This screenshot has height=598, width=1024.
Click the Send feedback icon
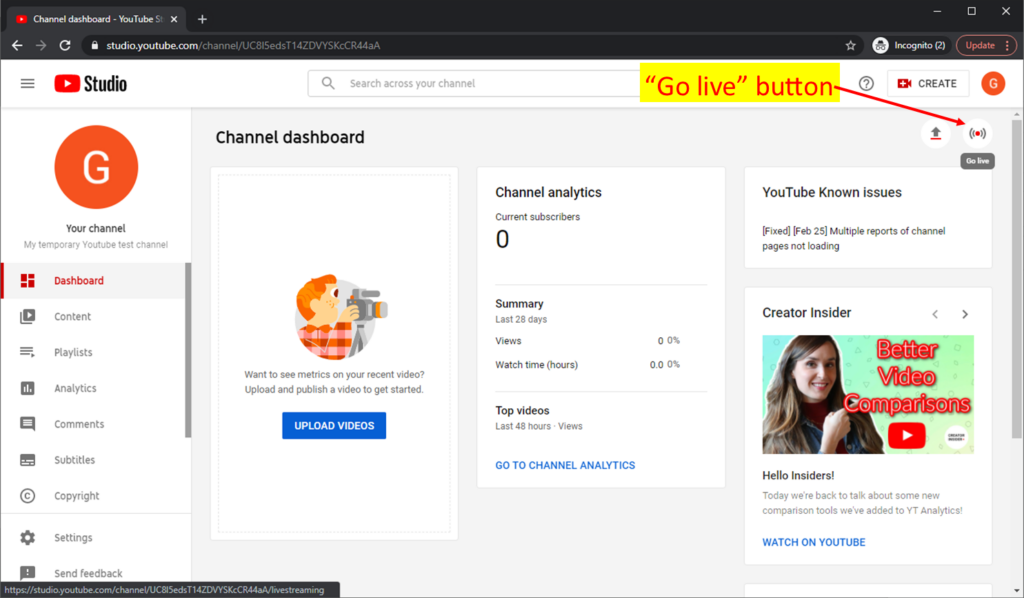coord(27,573)
